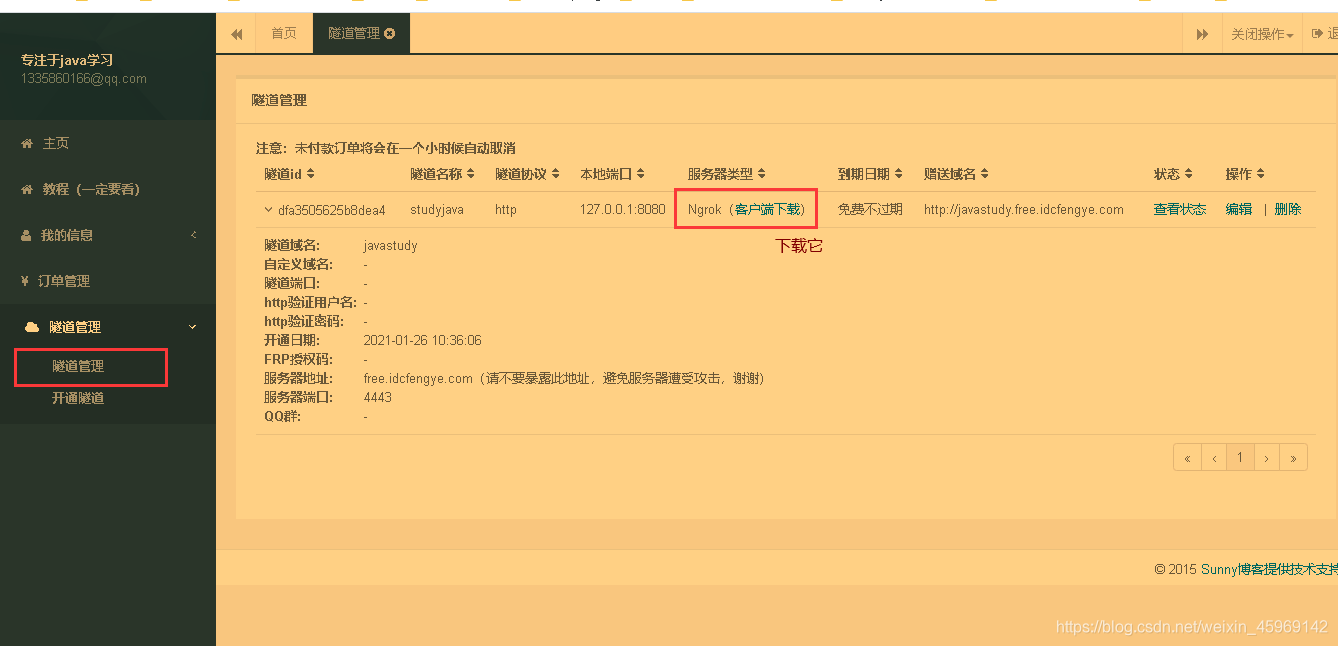Select 开通隧道 submenu item
This screenshot has width=1338, height=646.
tap(78, 399)
